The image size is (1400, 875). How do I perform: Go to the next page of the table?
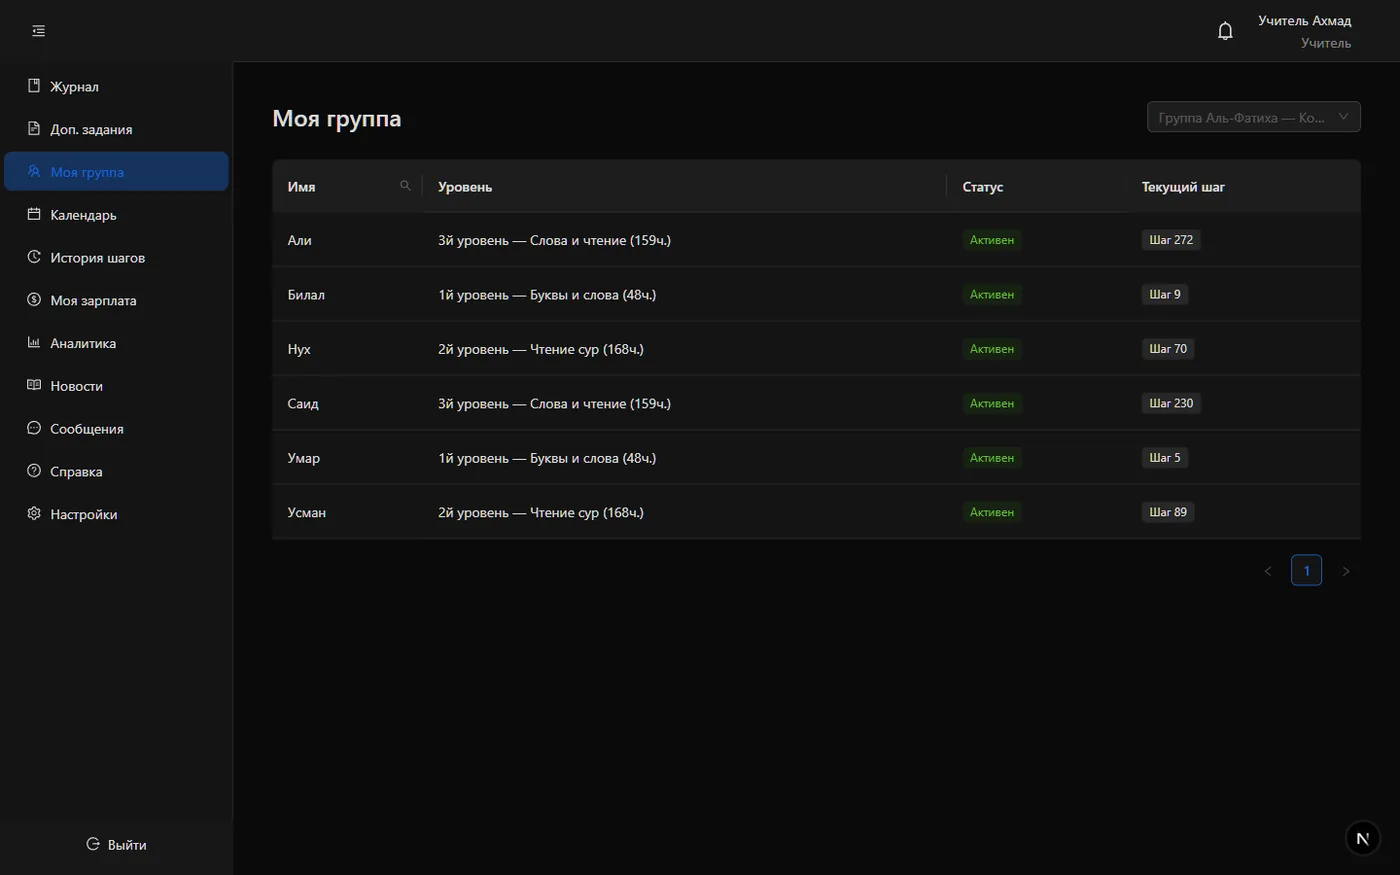[x=1346, y=571]
